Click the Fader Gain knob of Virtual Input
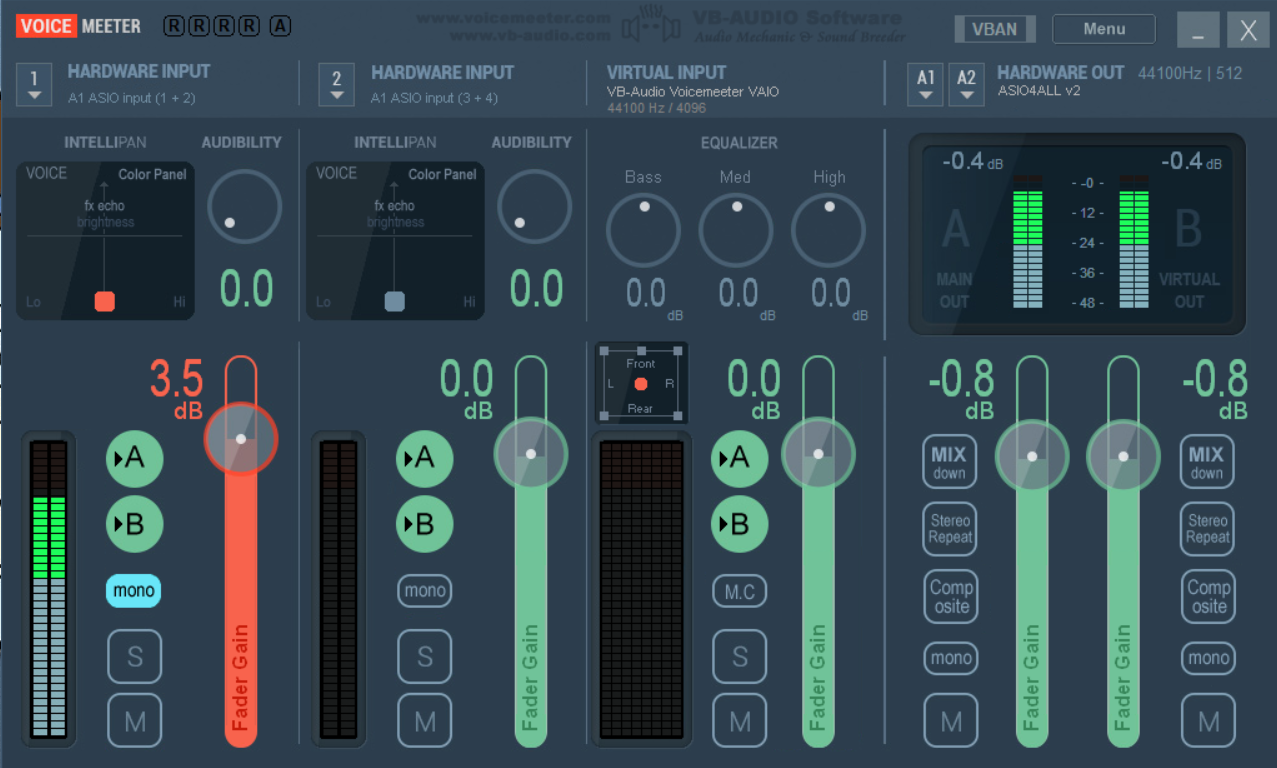 tap(818, 454)
